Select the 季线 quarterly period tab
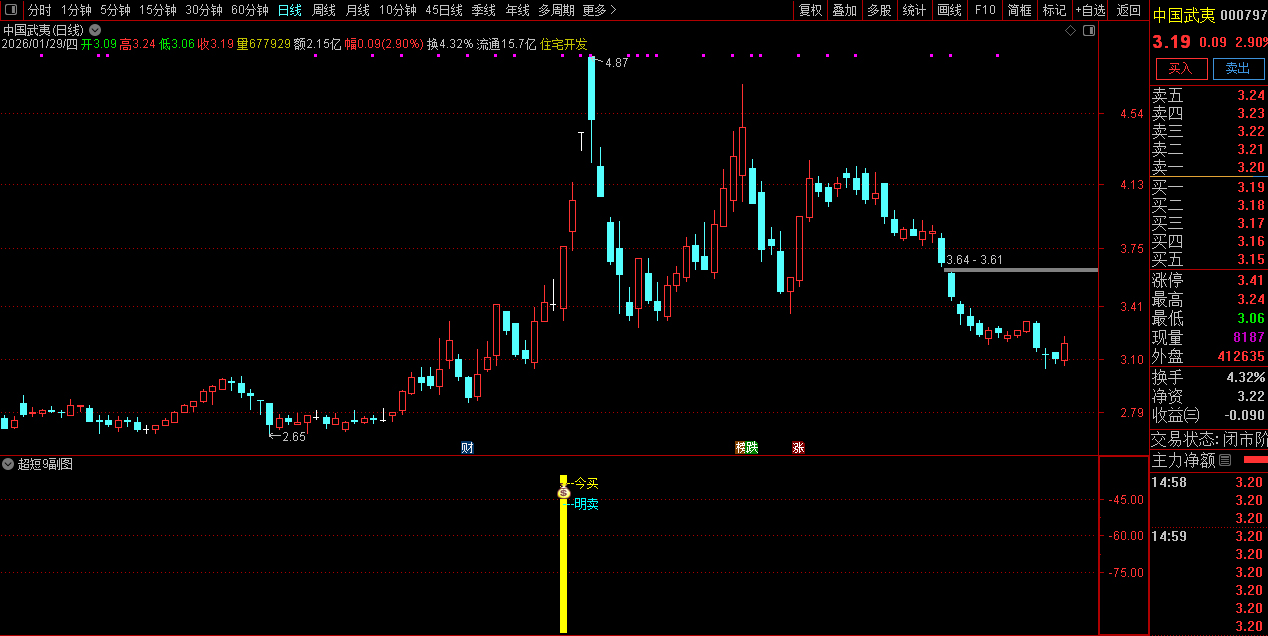Viewport: 1268px width, 636px height. [x=484, y=10]
